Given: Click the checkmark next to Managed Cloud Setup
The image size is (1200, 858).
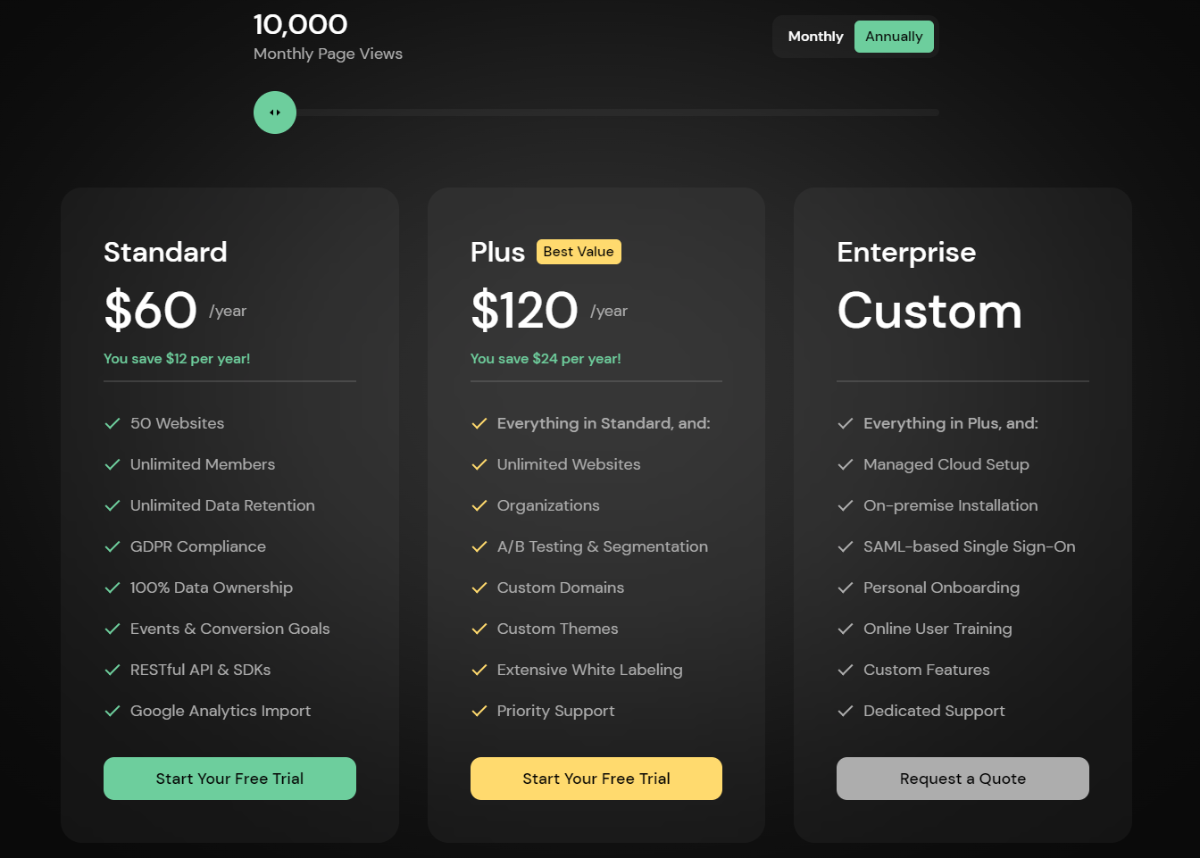Looking at the screenshot, I should [x=845, y=464].
